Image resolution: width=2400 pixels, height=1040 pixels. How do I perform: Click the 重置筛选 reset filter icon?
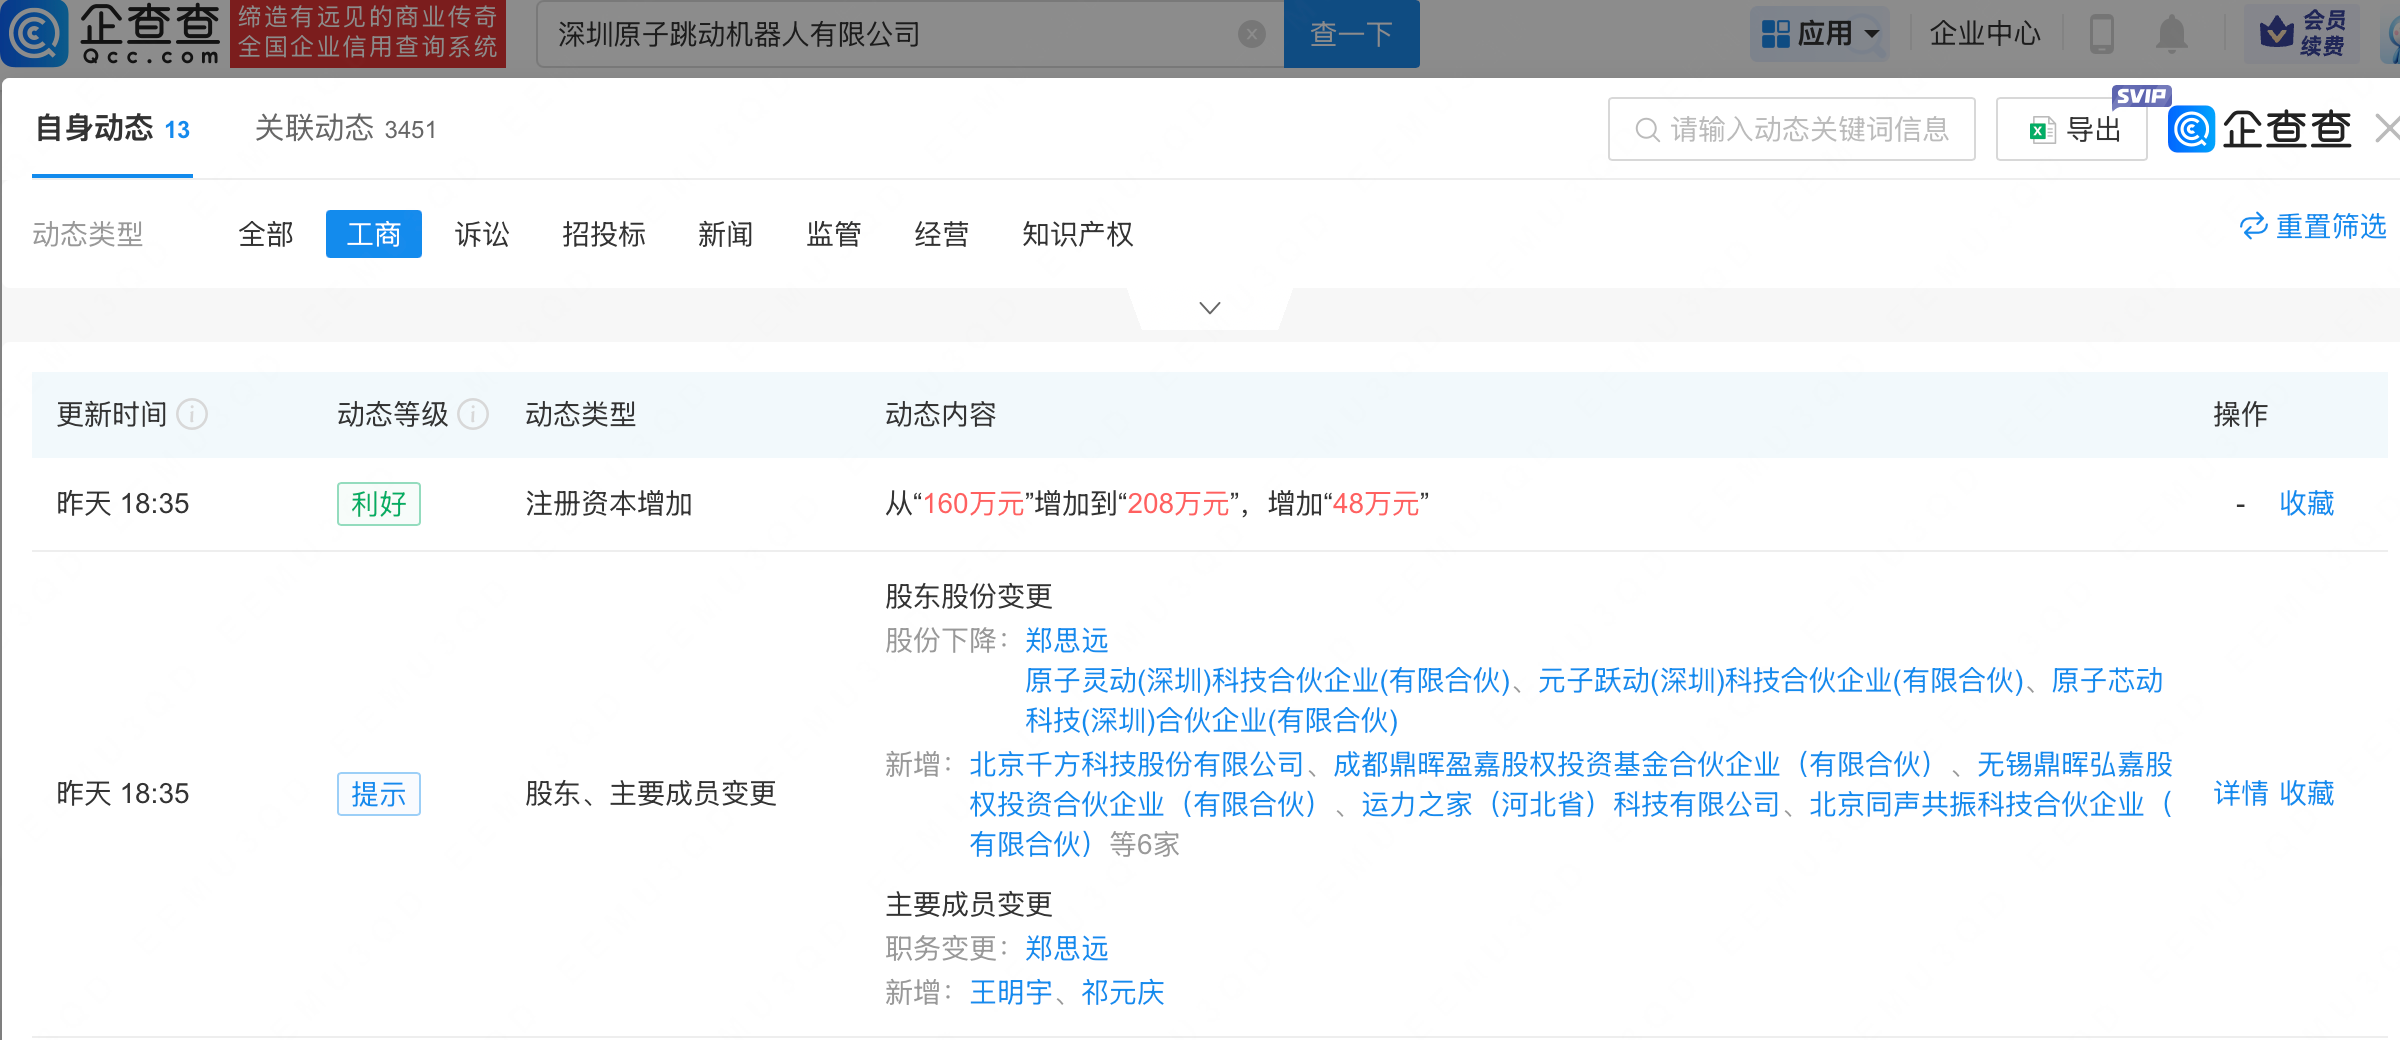tap(2253, 227)
